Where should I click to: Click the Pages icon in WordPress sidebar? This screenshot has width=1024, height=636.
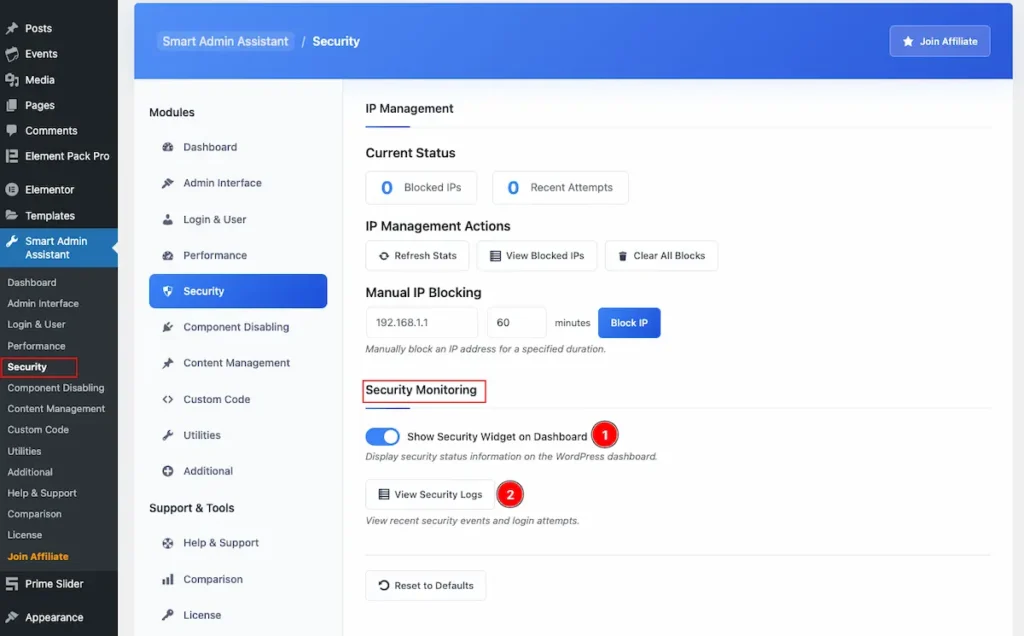[x=12, y=105]
